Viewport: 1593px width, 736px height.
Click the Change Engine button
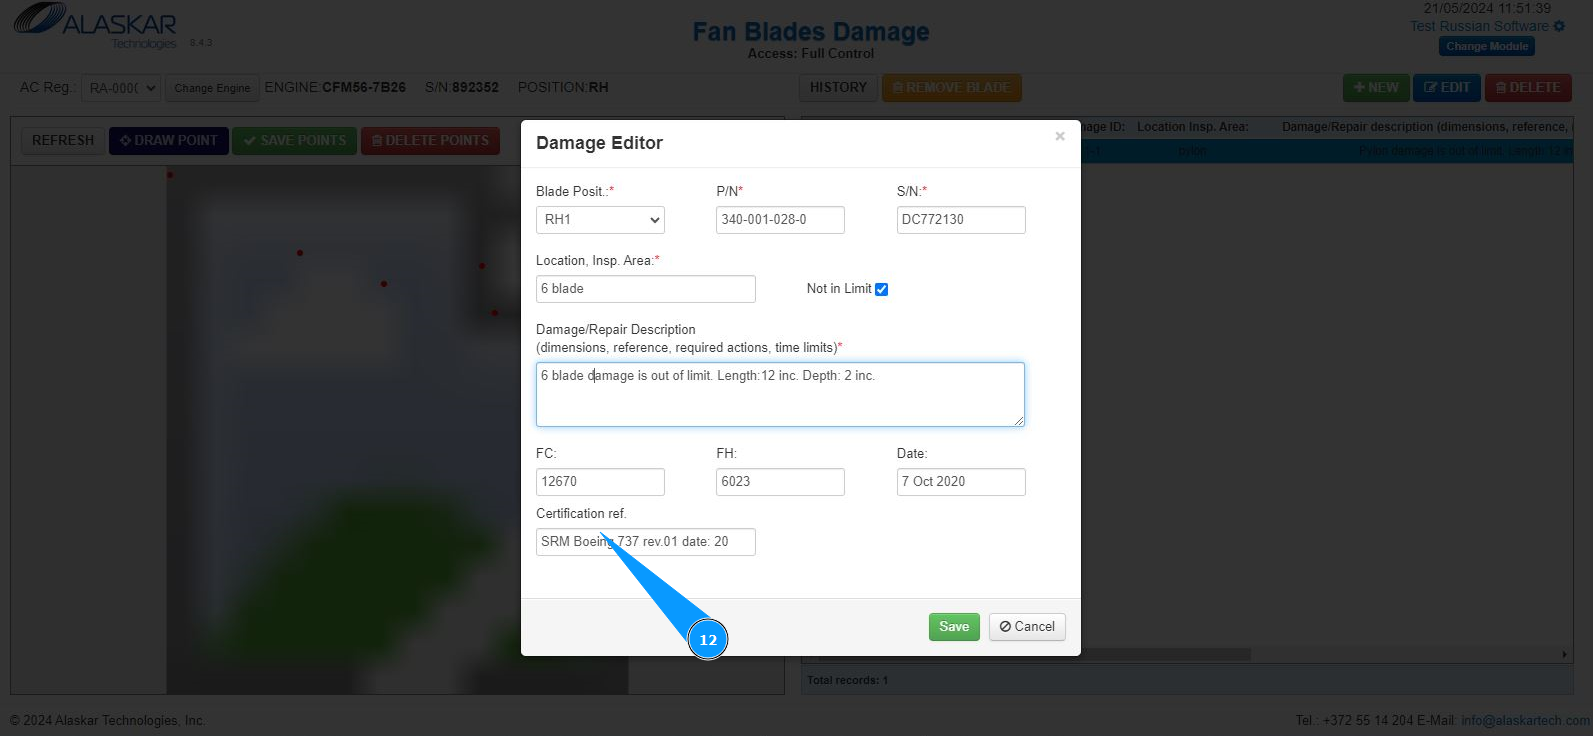212,88
